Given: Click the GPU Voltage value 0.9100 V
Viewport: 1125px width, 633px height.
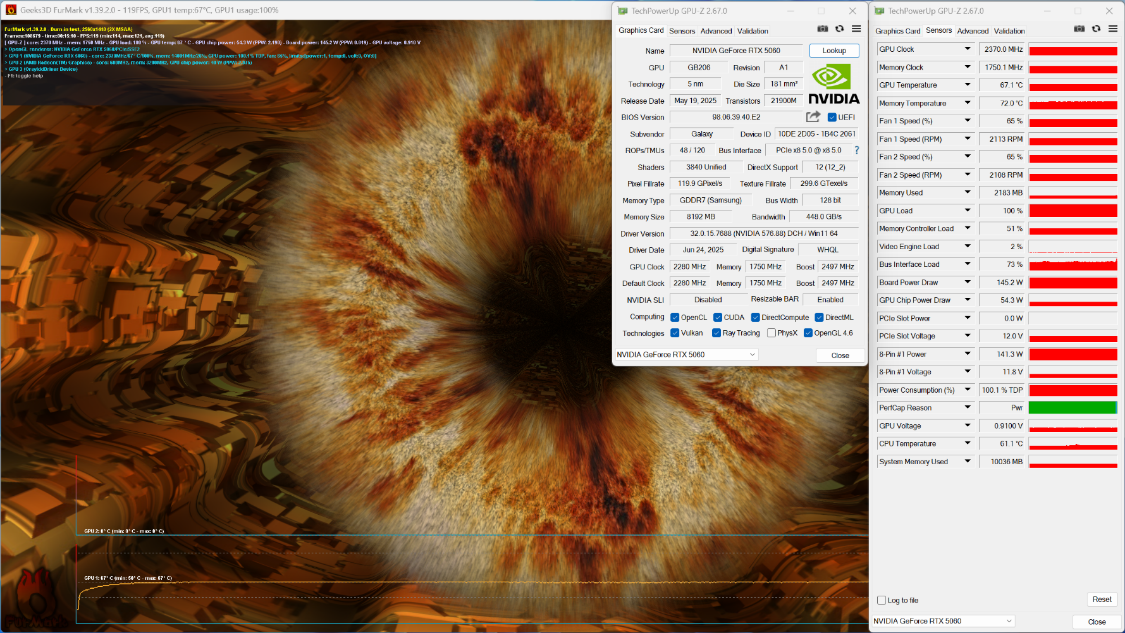Looking at the screenshot, I should pos(1002,426).
